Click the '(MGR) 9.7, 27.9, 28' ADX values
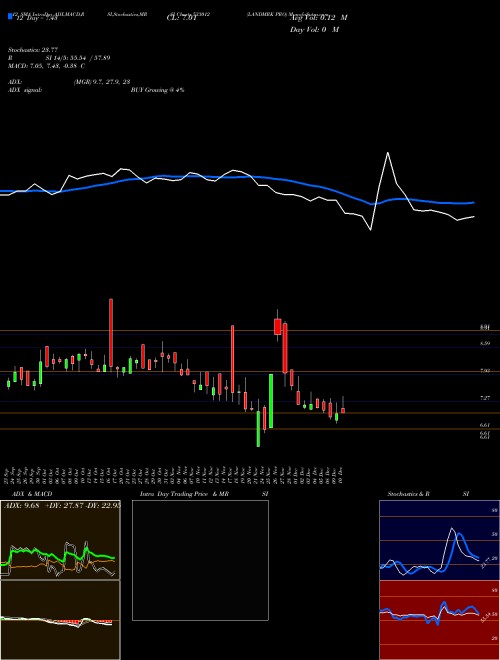This screenshot has height=660, width=500. tap(101, 82)
